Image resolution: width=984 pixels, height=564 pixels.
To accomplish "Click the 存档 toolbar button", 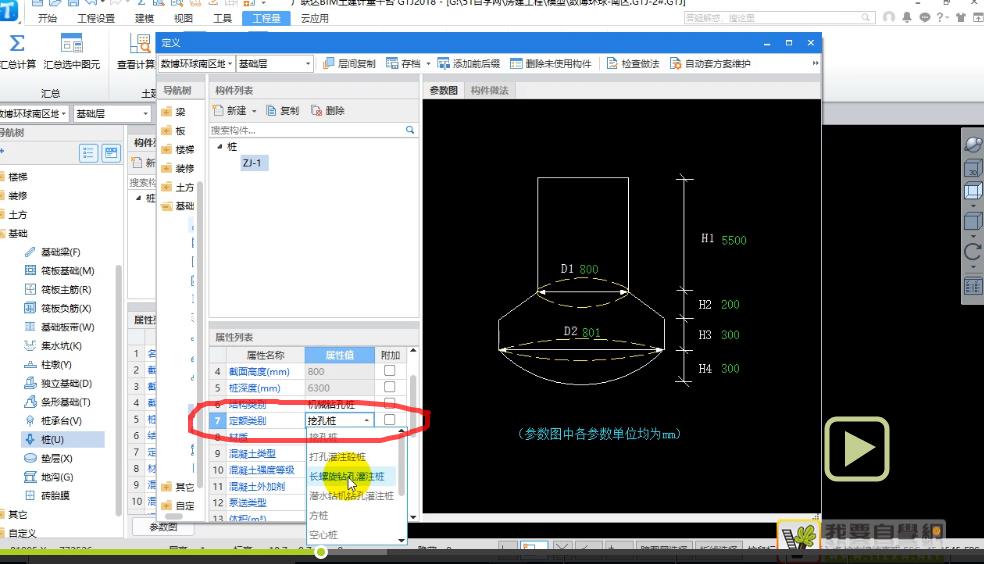I will click(x=404, y=63).
